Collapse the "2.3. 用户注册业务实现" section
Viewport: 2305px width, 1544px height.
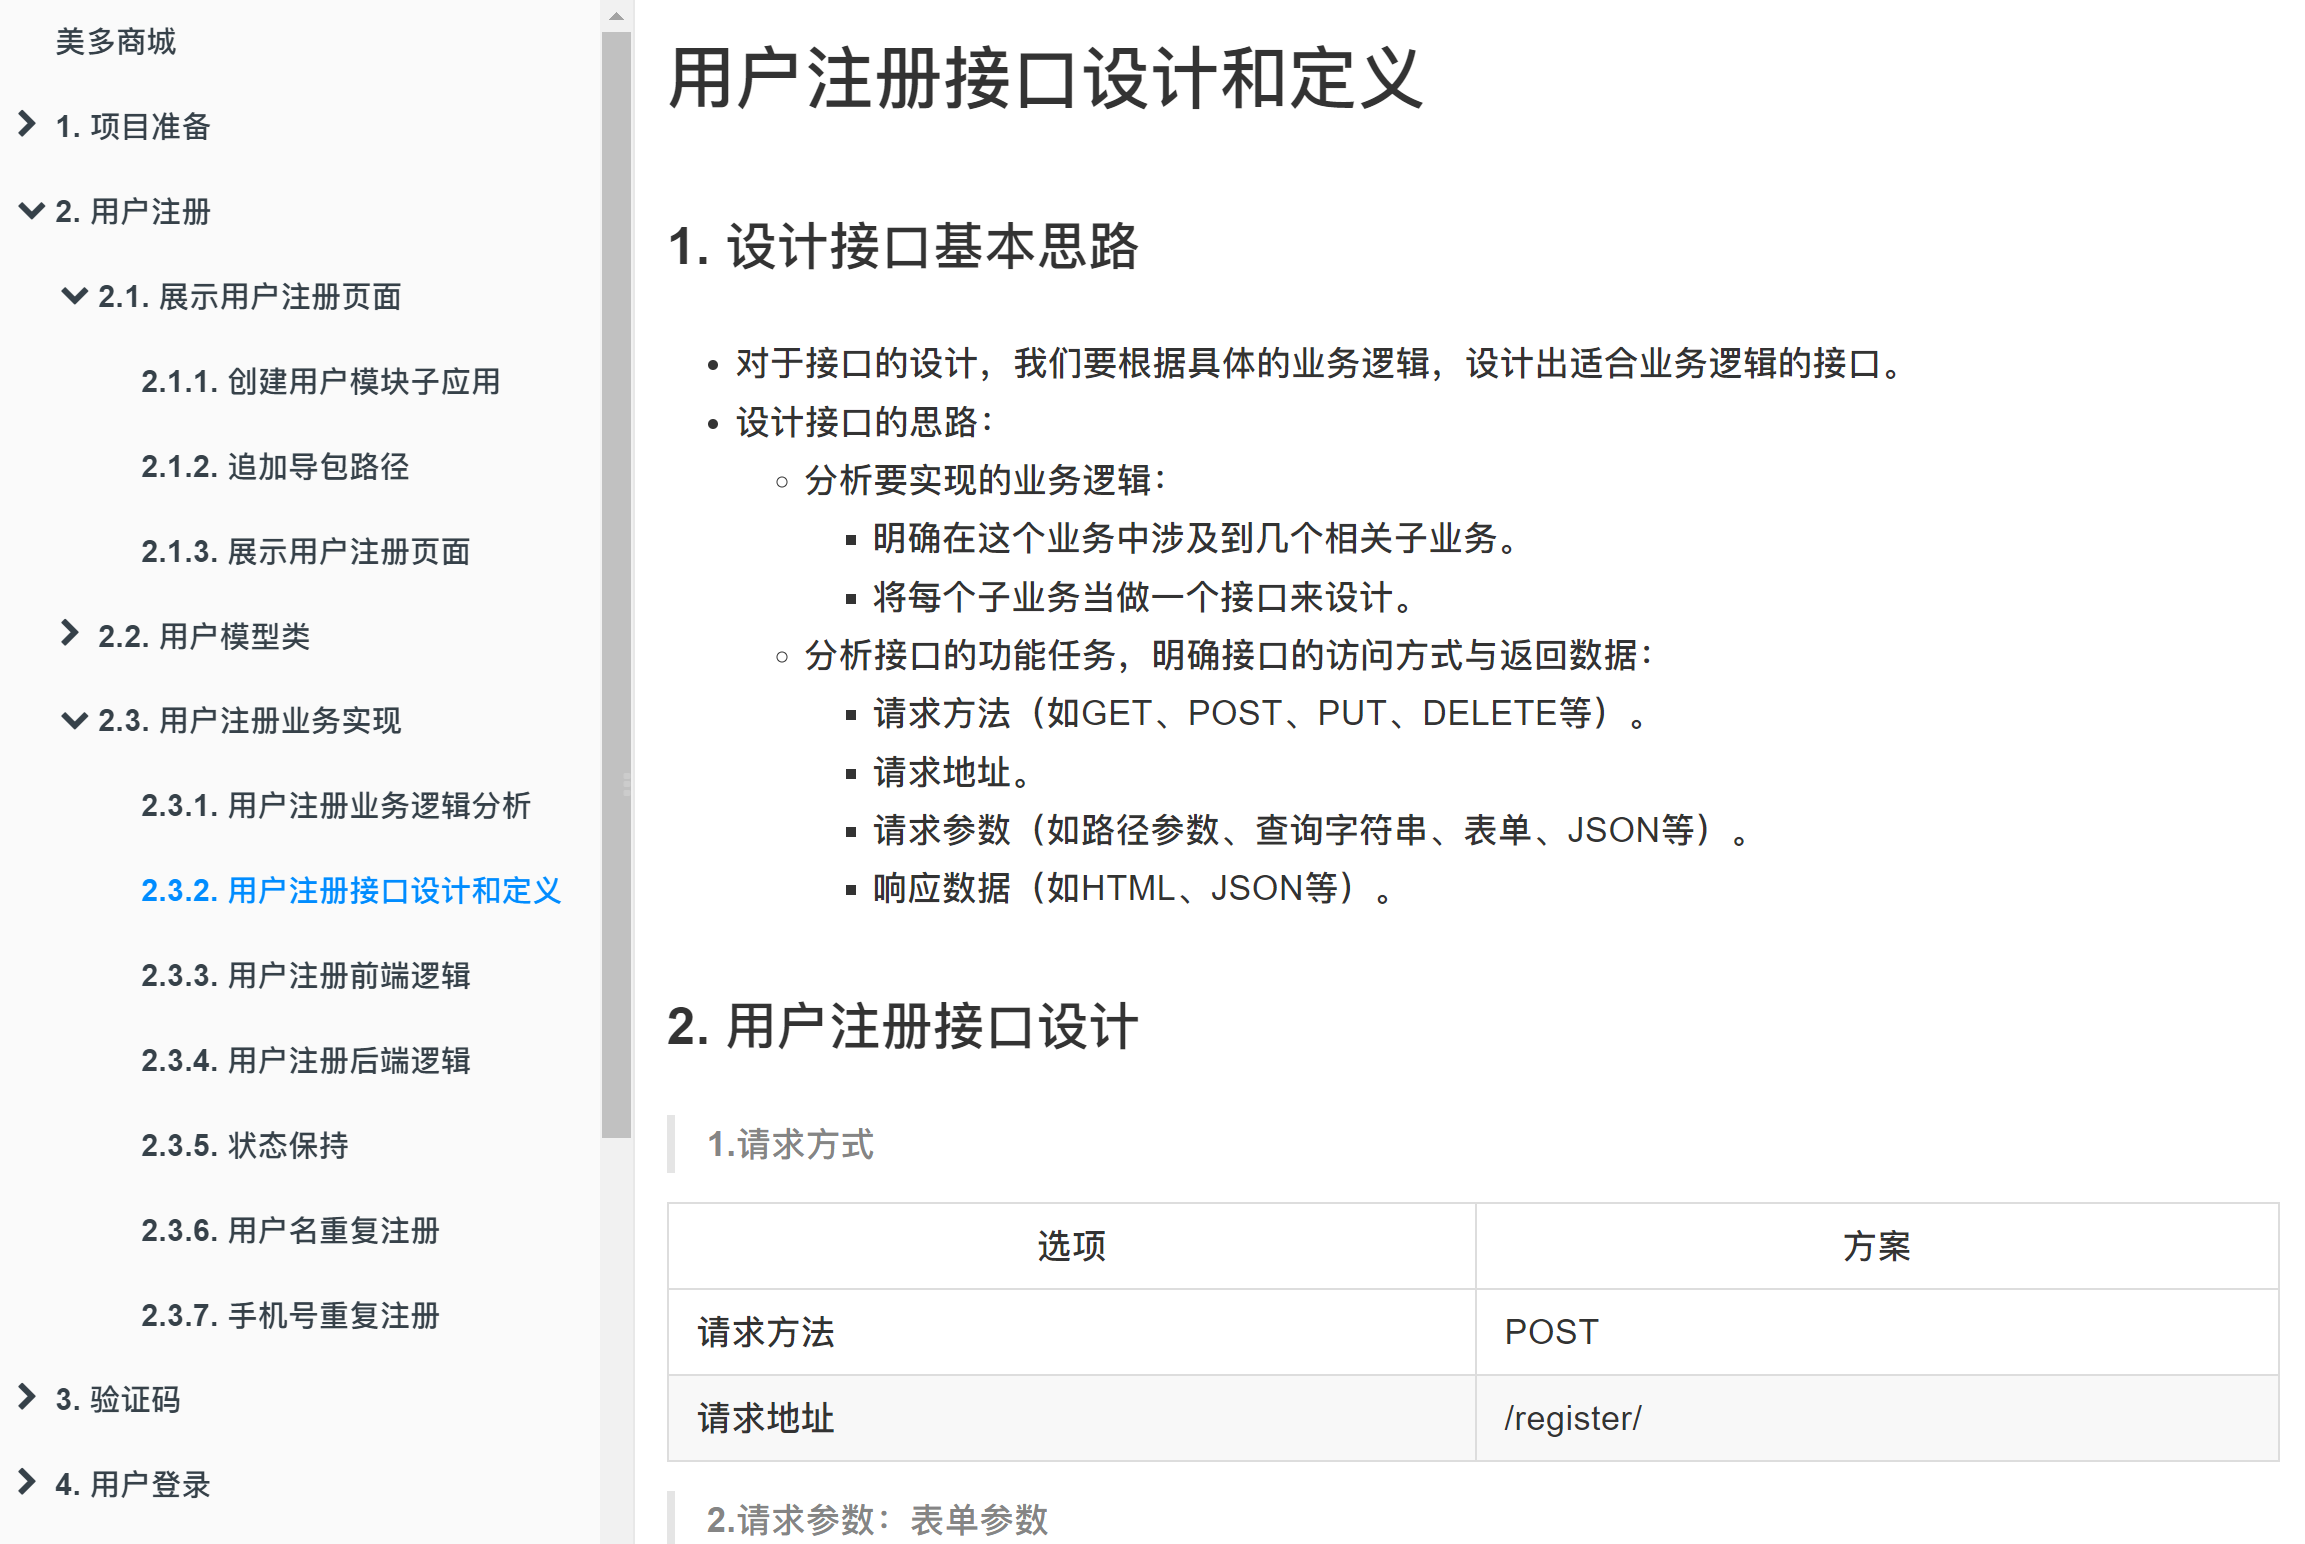click(71, 721)
